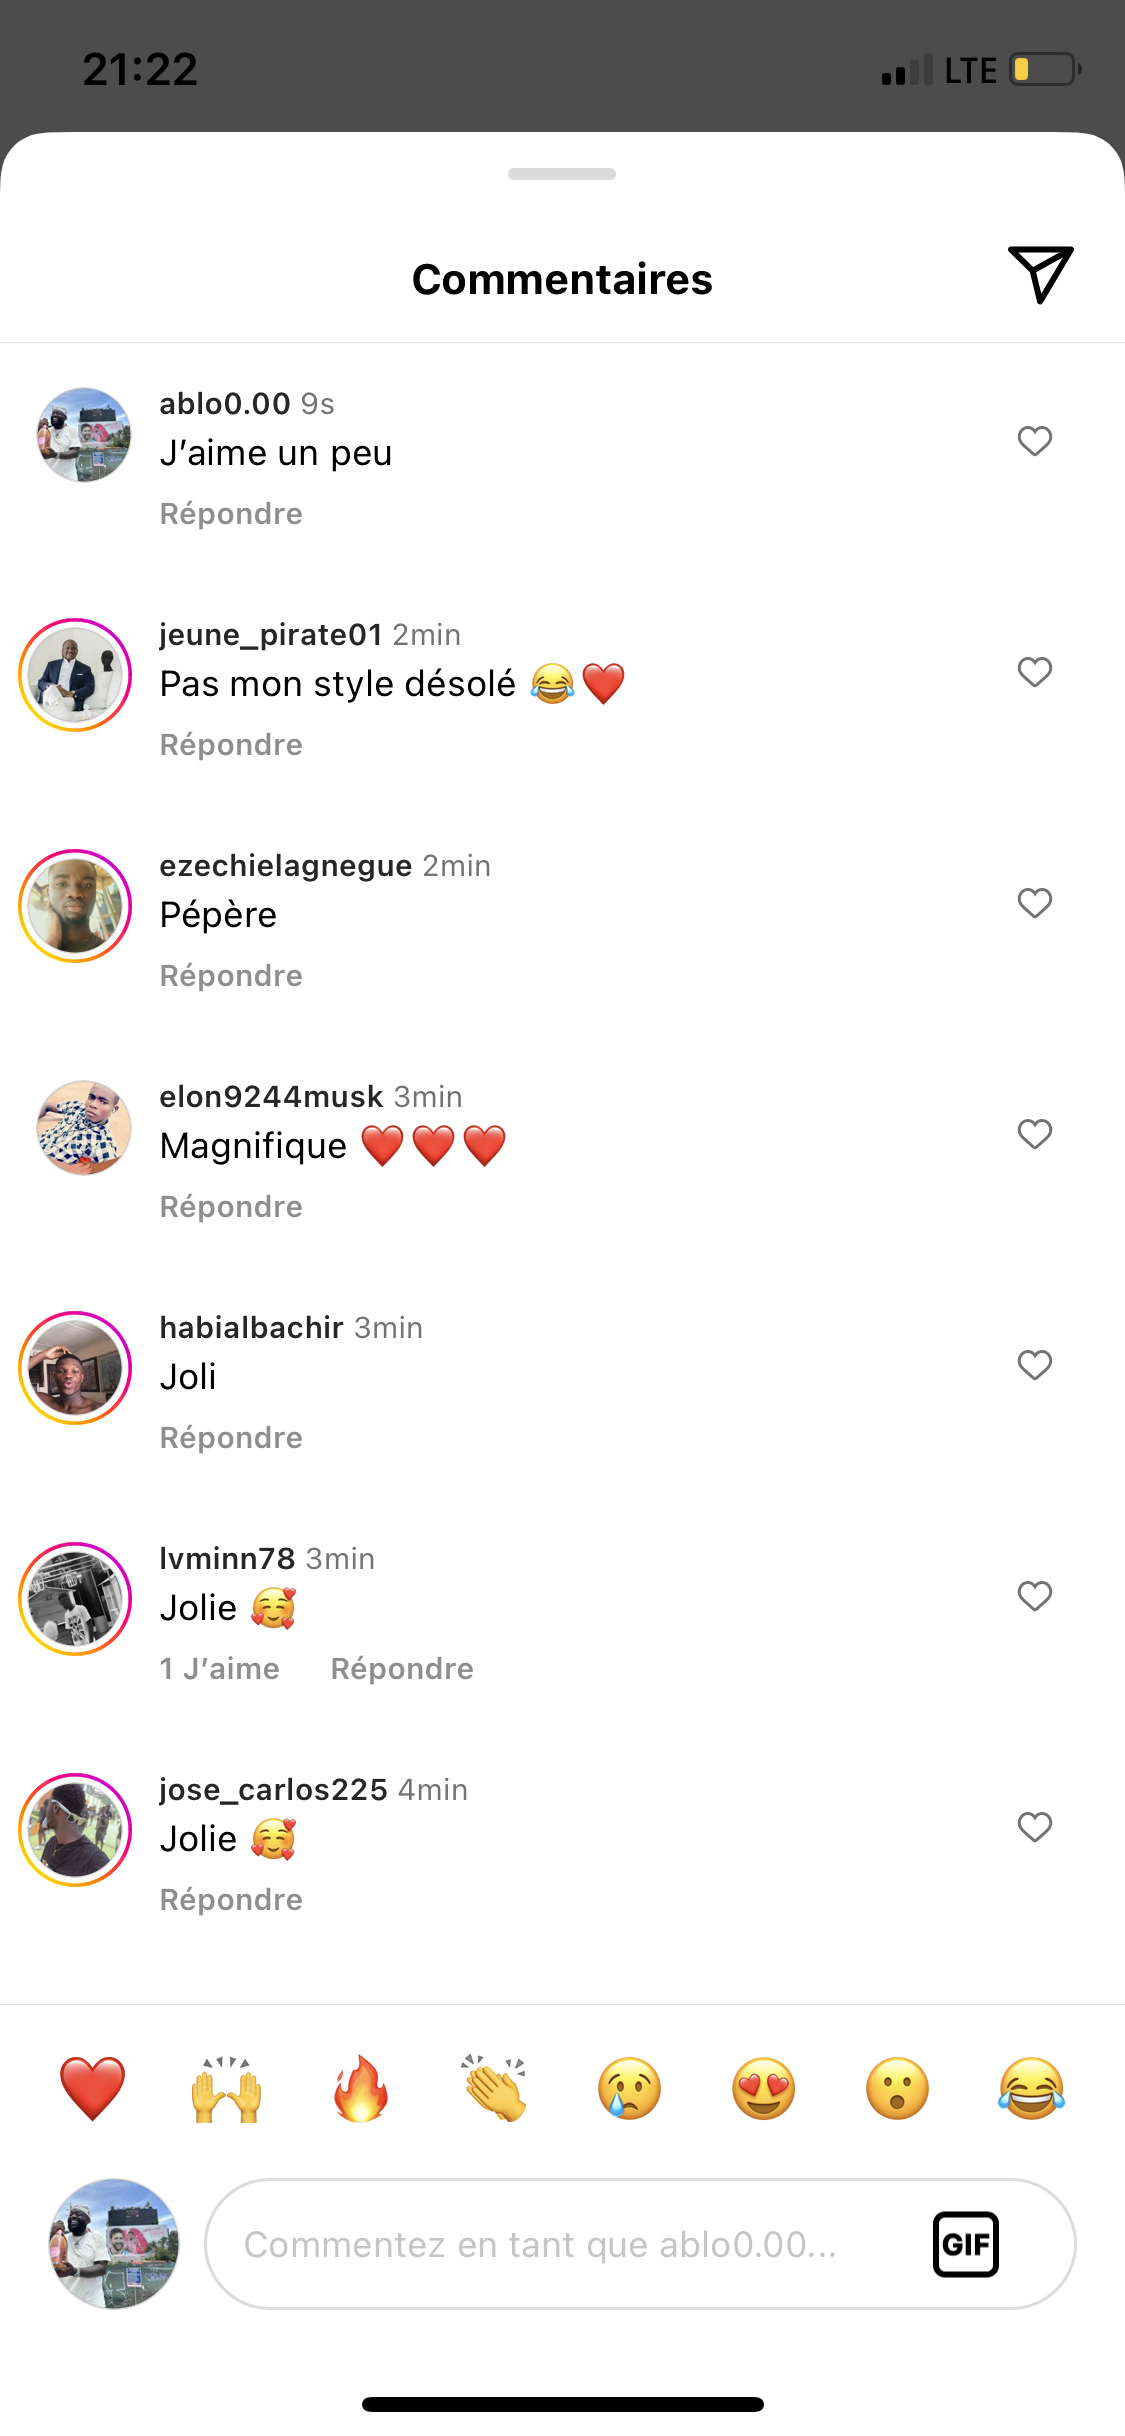Add the fire emoji reaction
This screenshot has width=1125, height=2436.
[x=361, y=2089]
